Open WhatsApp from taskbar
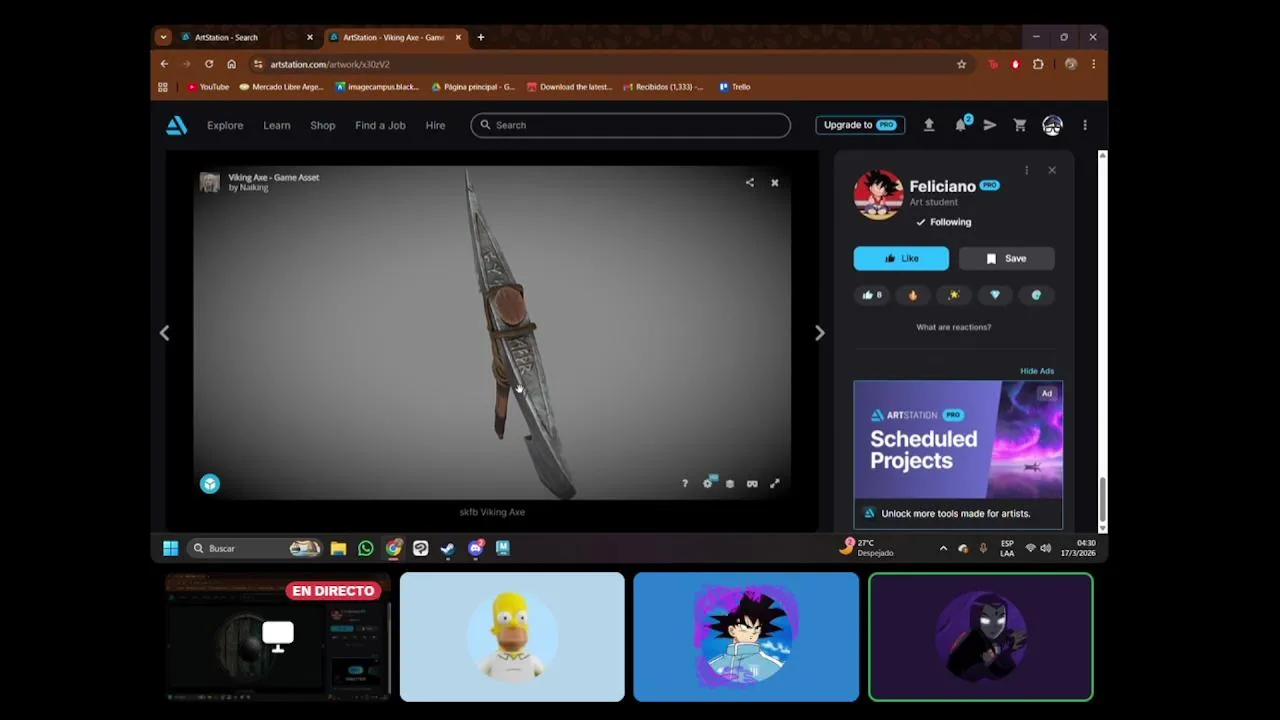 366,548
